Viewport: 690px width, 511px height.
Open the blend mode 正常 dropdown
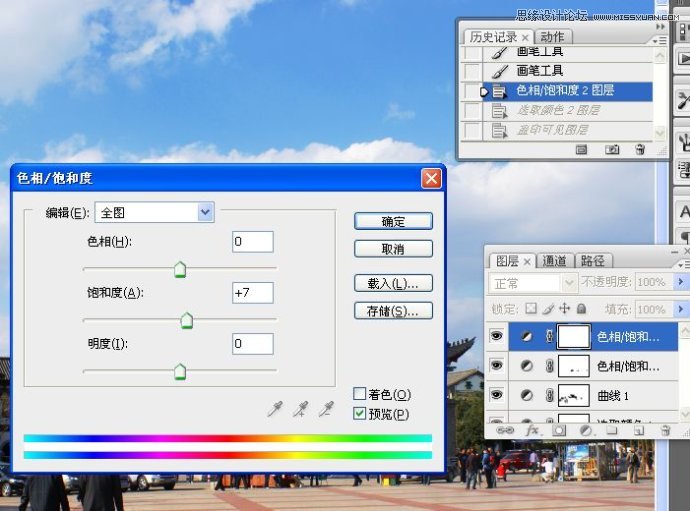click(x=532, y=283)
